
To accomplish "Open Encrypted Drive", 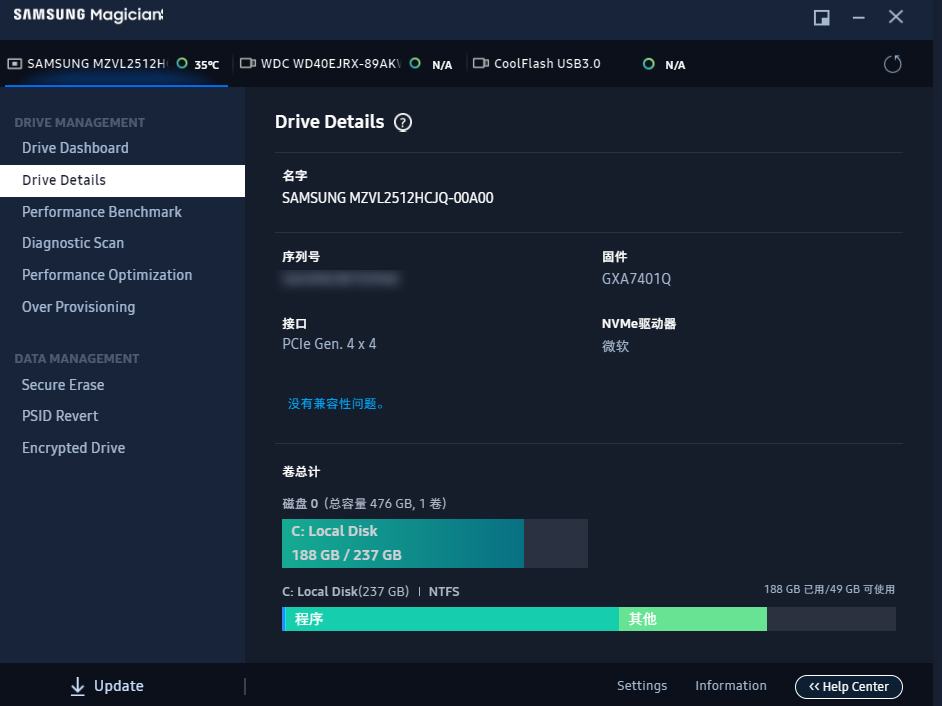I will 73,448.
